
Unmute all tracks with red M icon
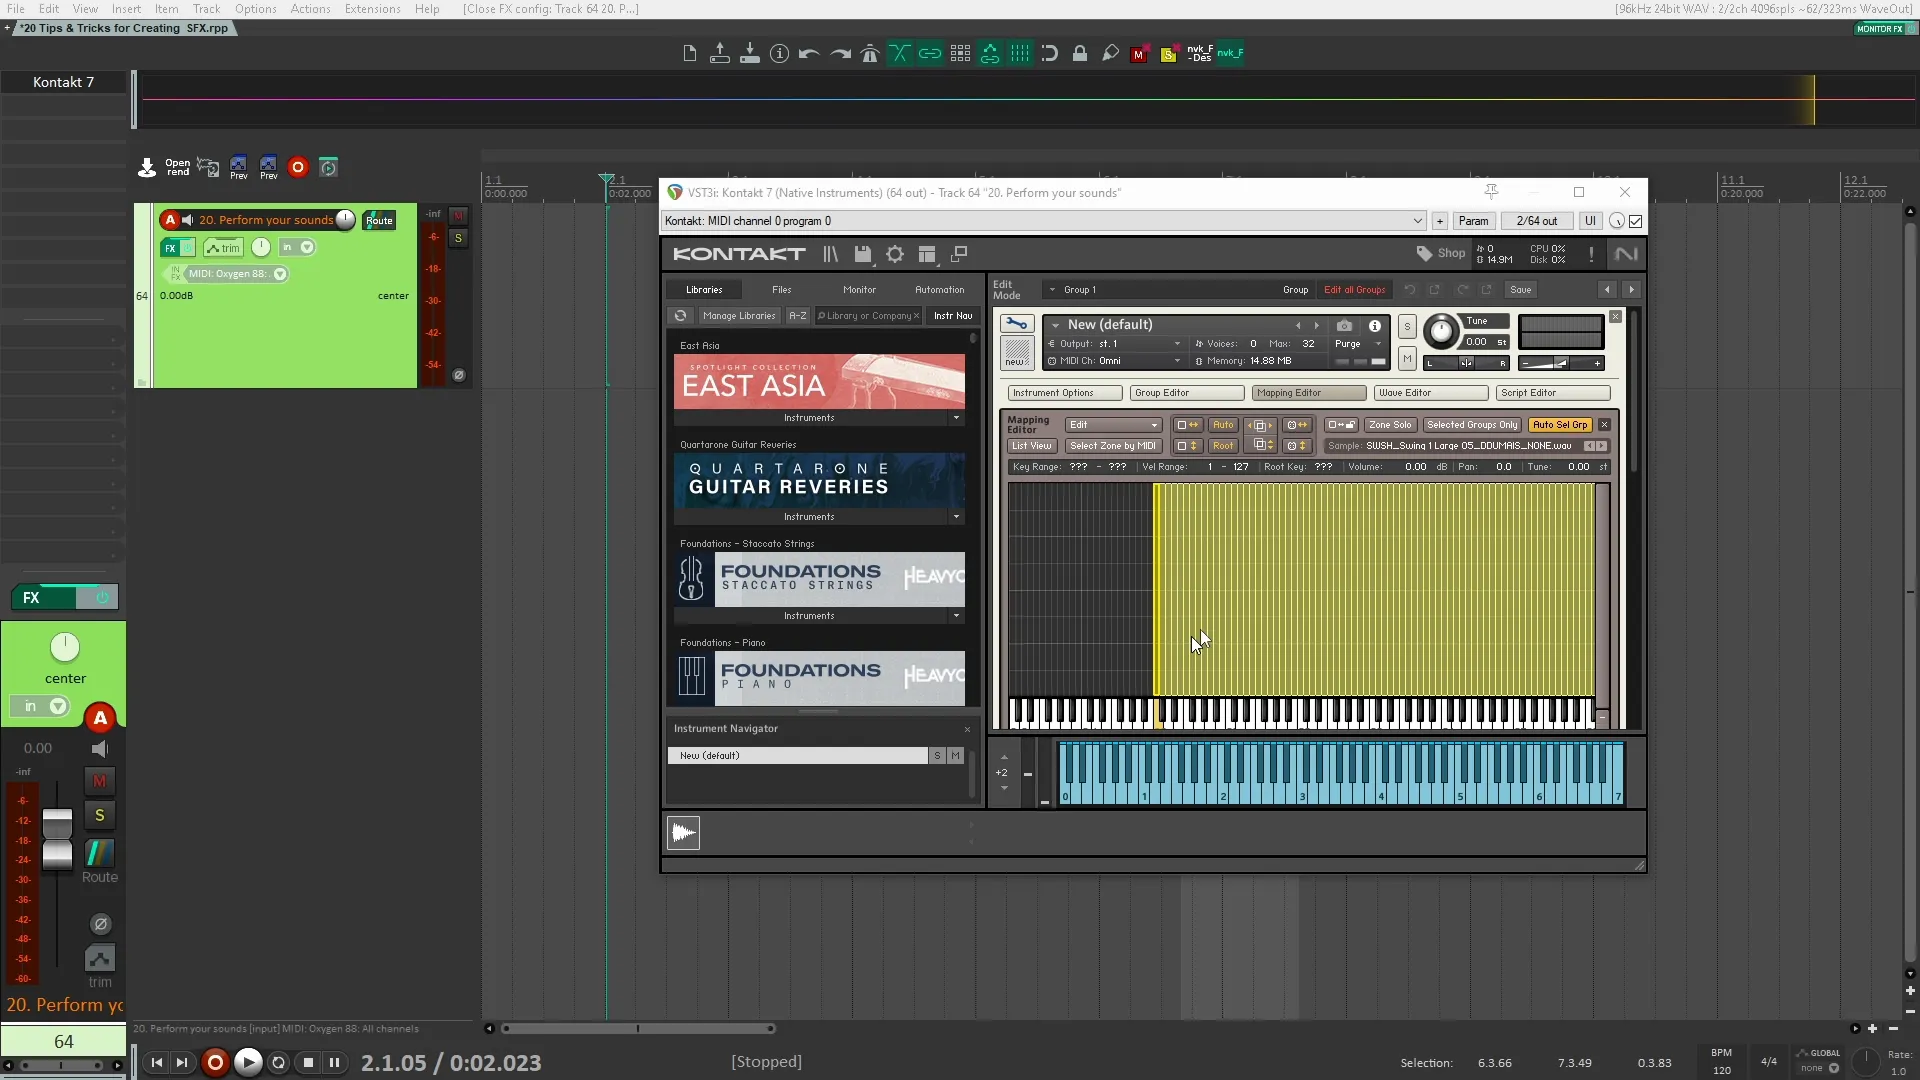coord(1138,55)
